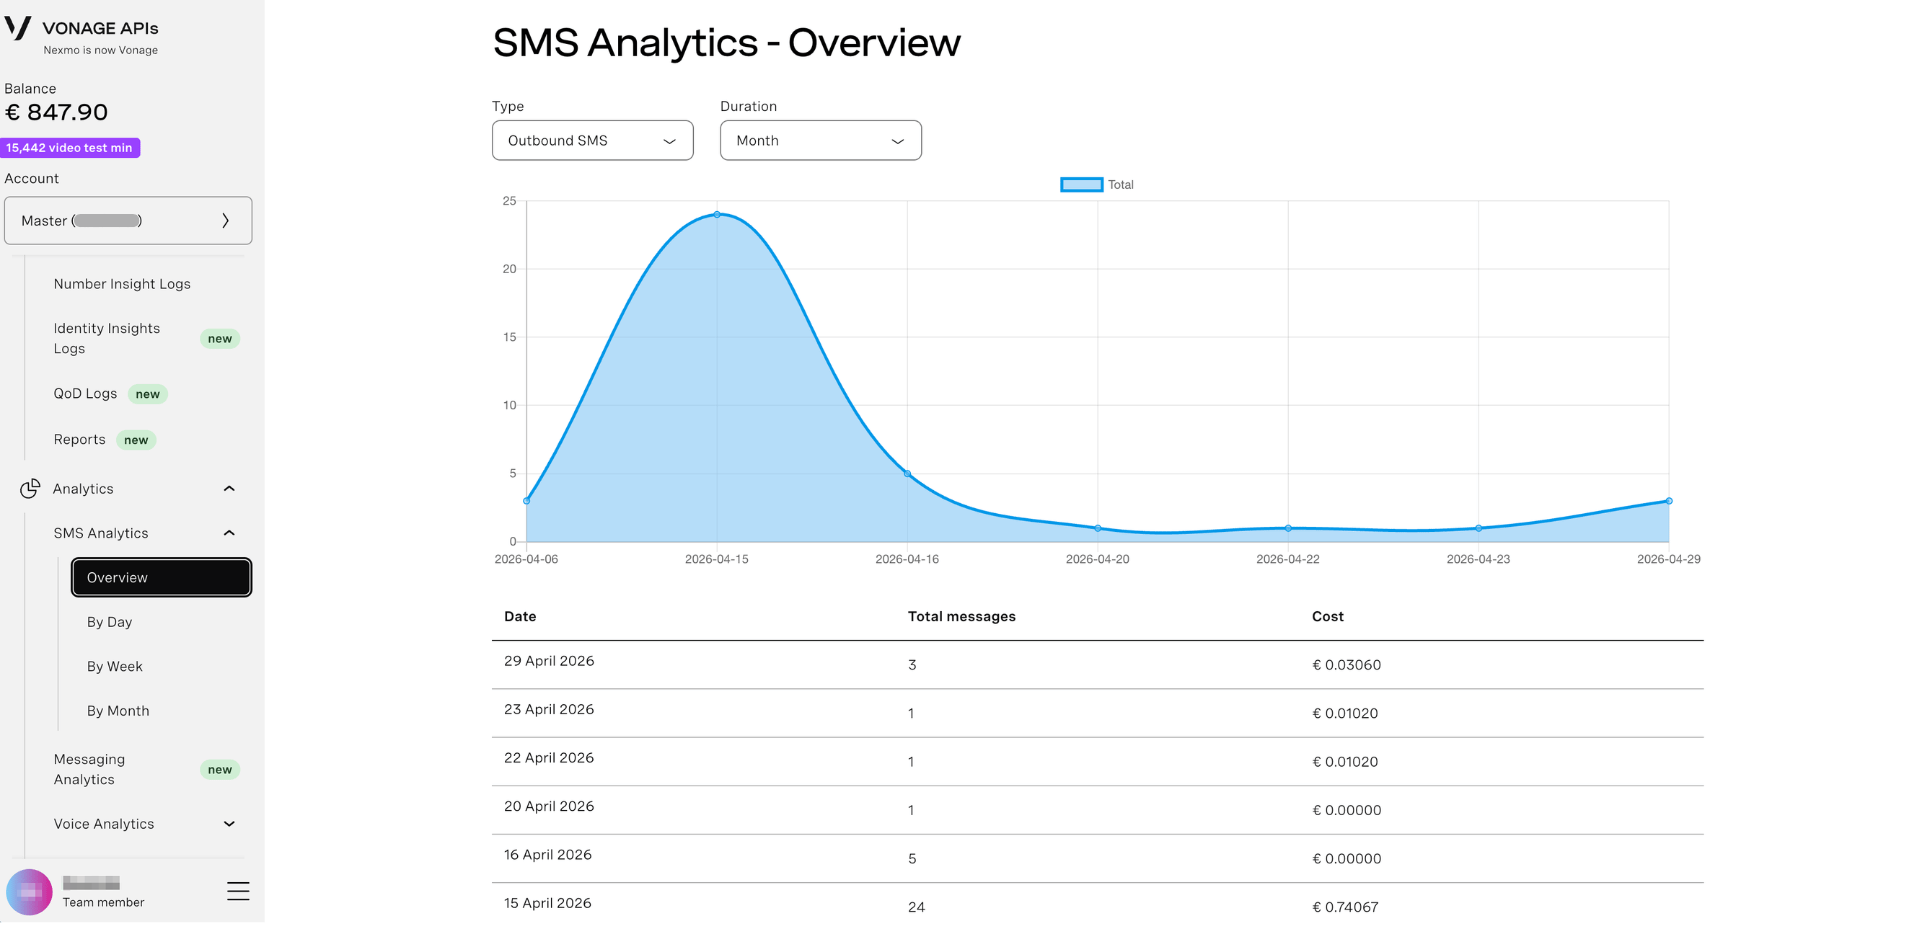The width and height of the screenshot is (1917, 925).
Task: Click the VONAGE APIs brand title
Action: [100, 28]
